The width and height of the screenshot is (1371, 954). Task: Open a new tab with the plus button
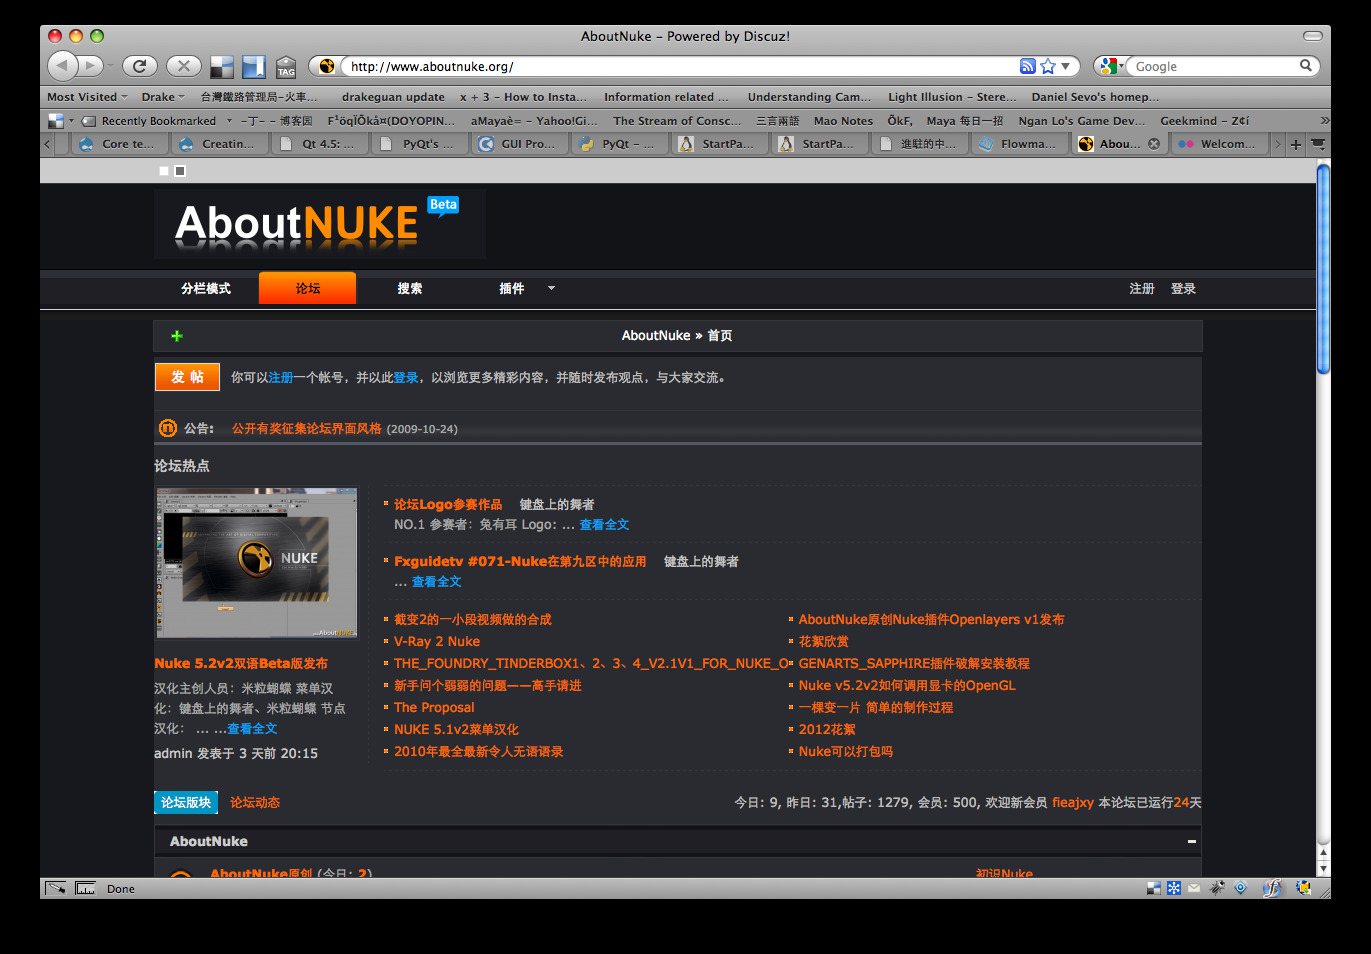click(x=1296, y=144)
